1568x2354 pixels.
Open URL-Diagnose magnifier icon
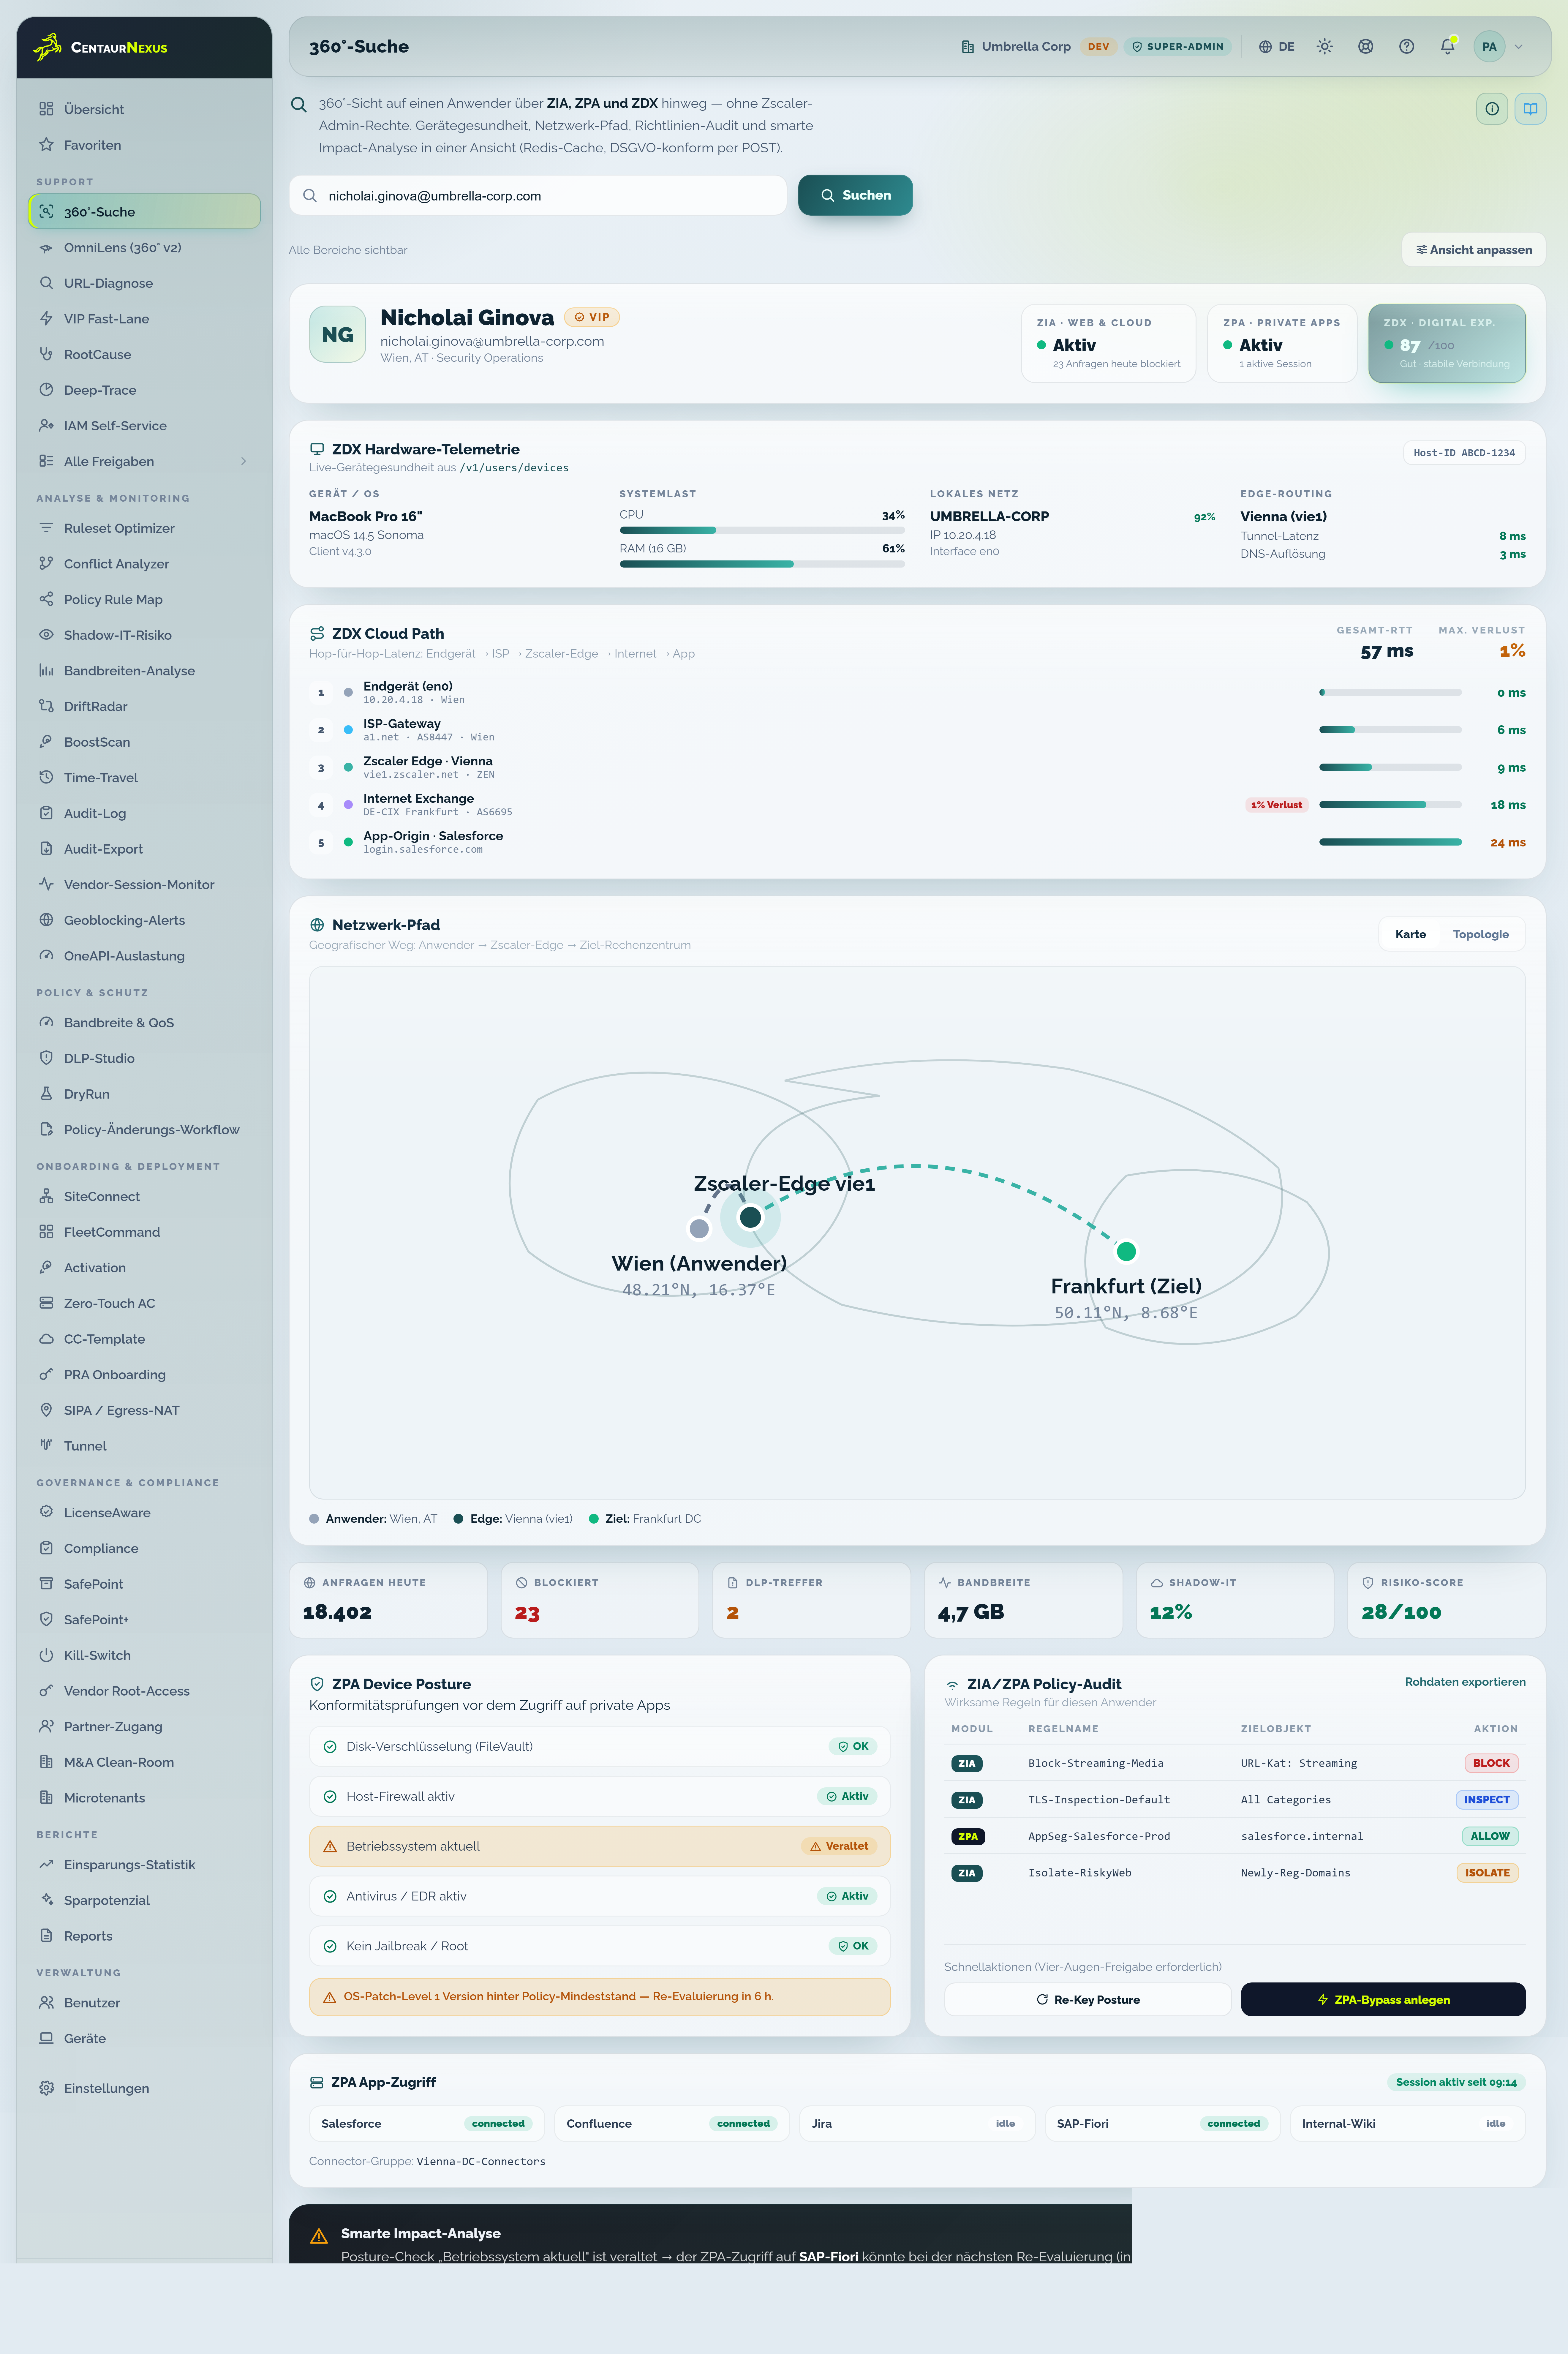coord(46,283)
